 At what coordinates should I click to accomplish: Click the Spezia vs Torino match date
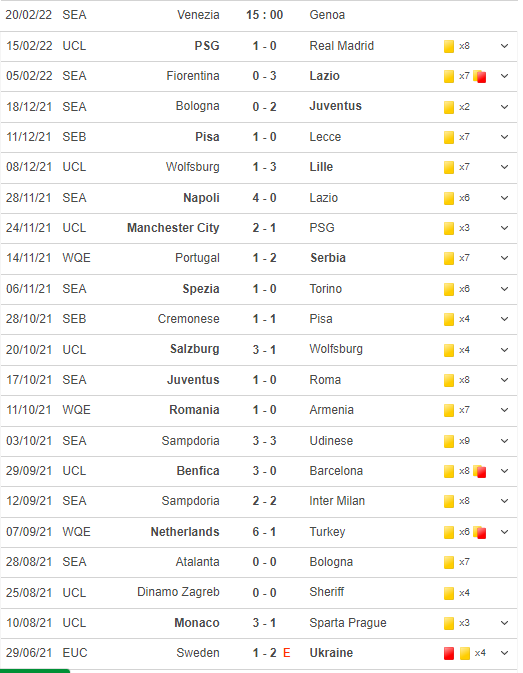click(29, 289)
